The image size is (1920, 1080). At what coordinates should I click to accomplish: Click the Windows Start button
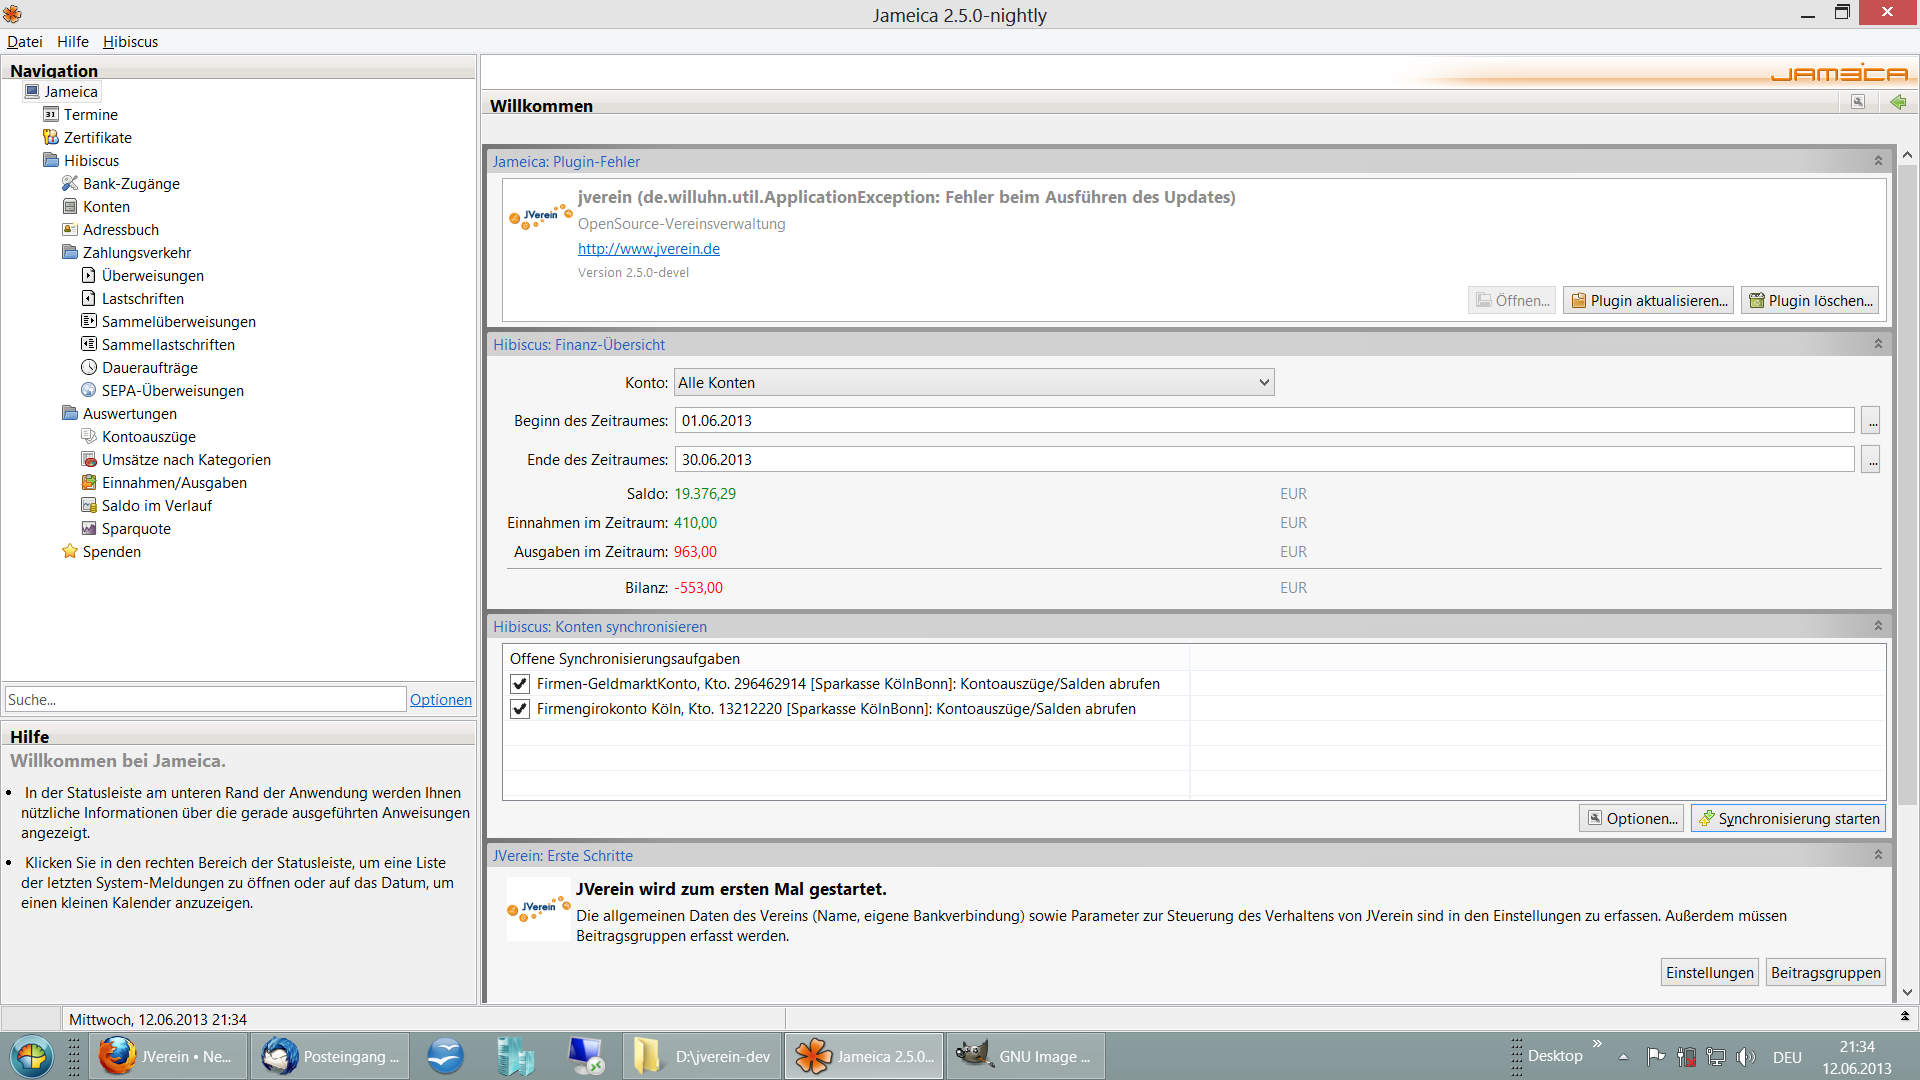pos(31,1056)
